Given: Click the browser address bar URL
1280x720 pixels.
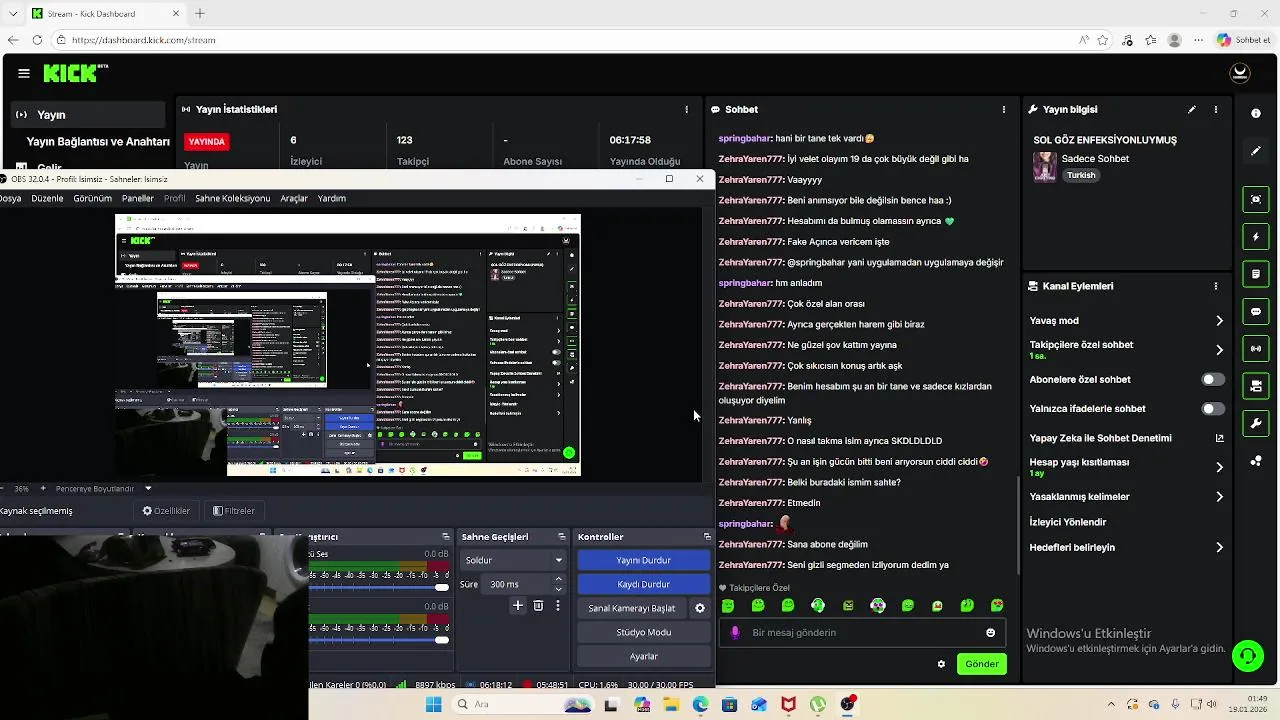Looking at the screenshot, I should pos(144,40).
